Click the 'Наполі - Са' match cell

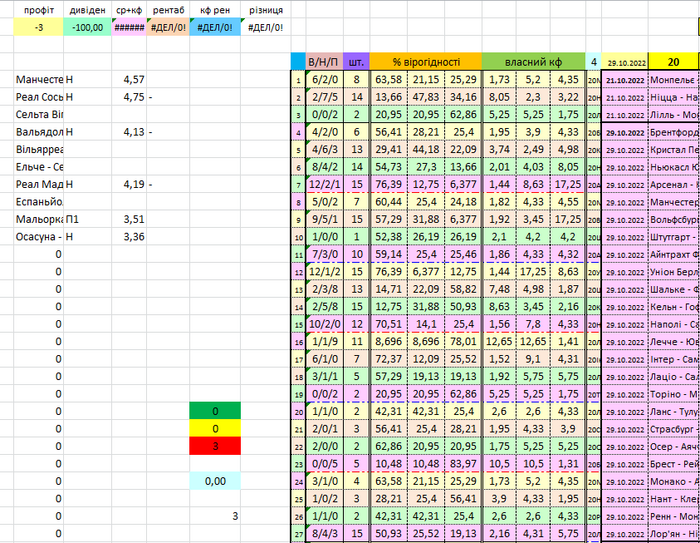[673, 324]
